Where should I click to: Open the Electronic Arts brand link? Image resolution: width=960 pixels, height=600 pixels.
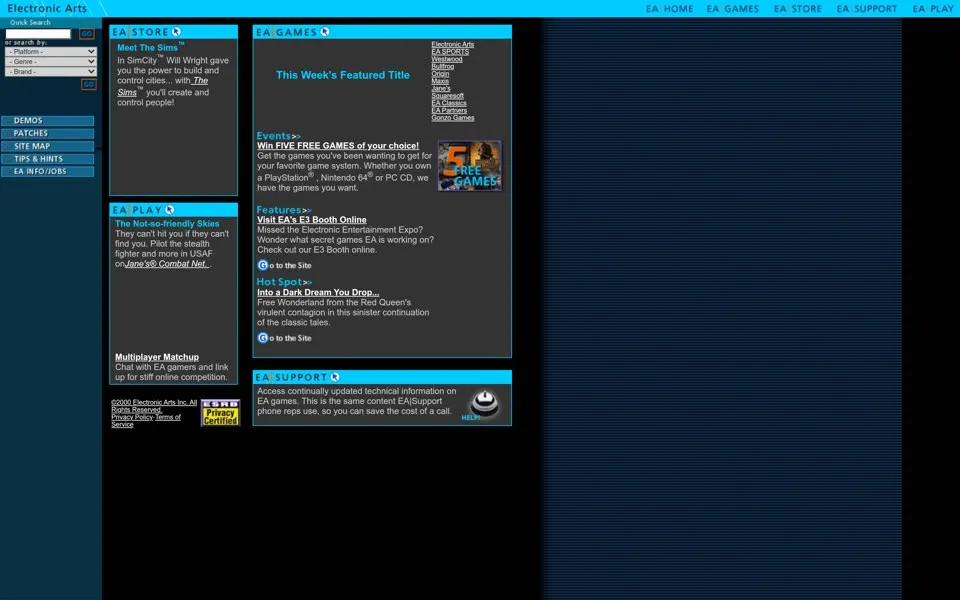452,44
